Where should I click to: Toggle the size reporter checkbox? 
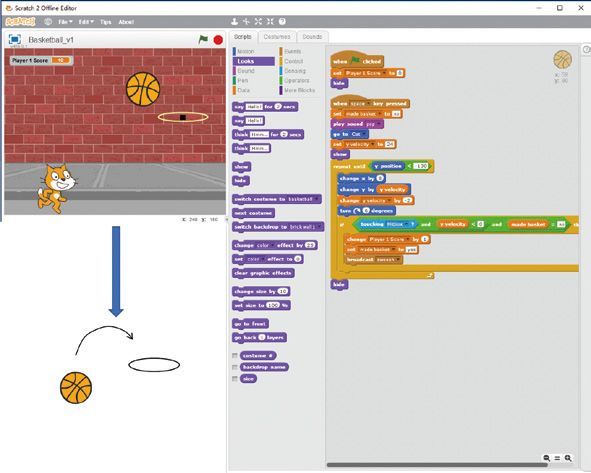[235, 379]
